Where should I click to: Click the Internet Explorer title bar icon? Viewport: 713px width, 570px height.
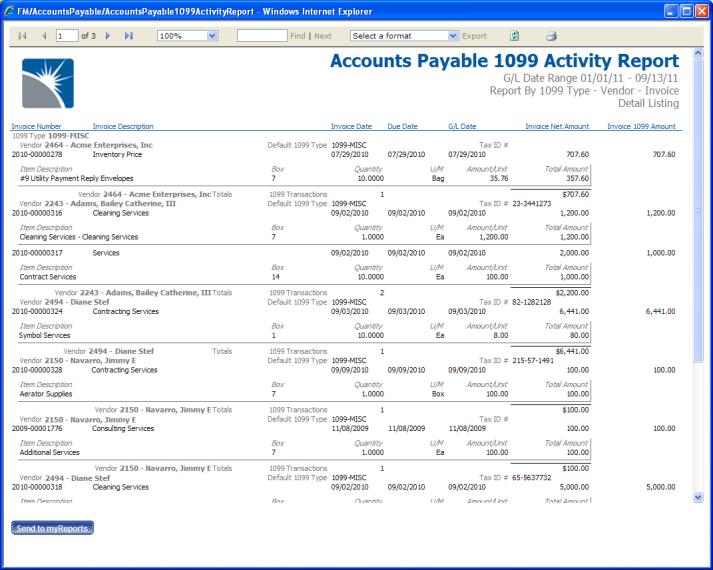coord(10,10)
